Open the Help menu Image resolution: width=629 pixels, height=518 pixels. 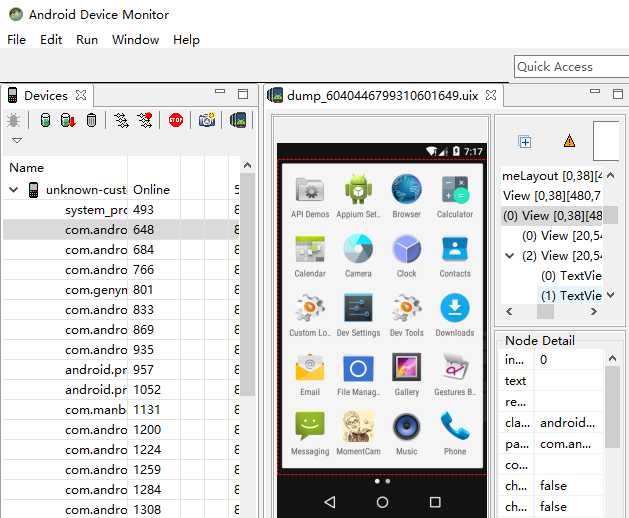(187, 40)
